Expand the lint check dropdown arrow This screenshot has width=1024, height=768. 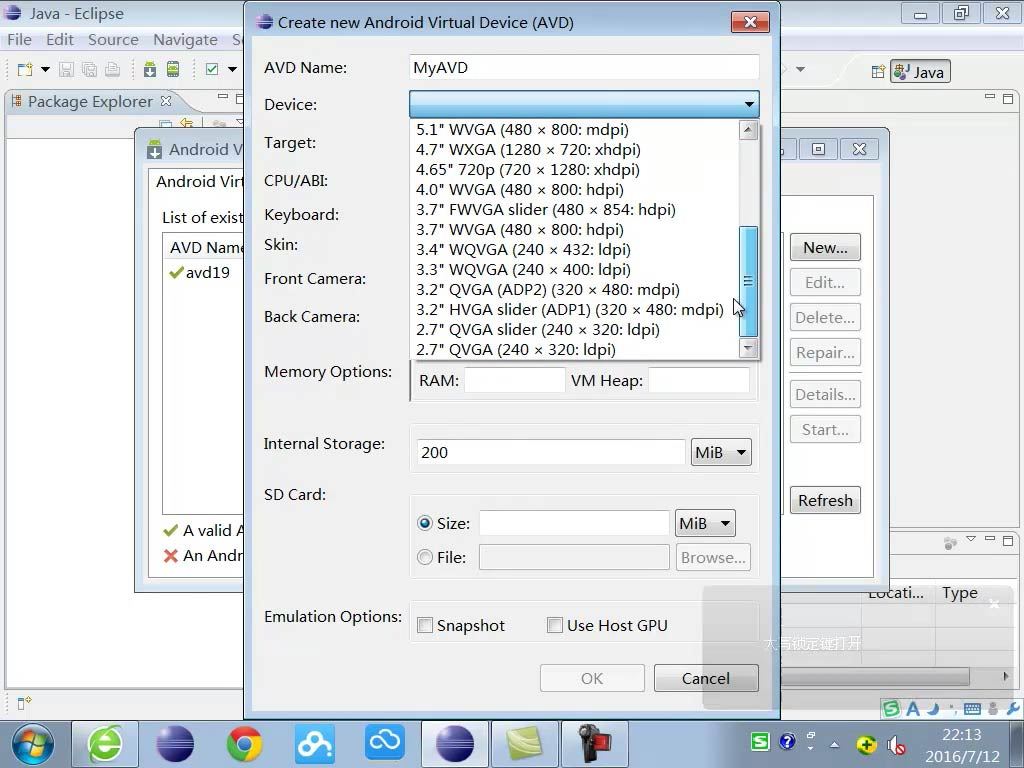pos(232,69)
